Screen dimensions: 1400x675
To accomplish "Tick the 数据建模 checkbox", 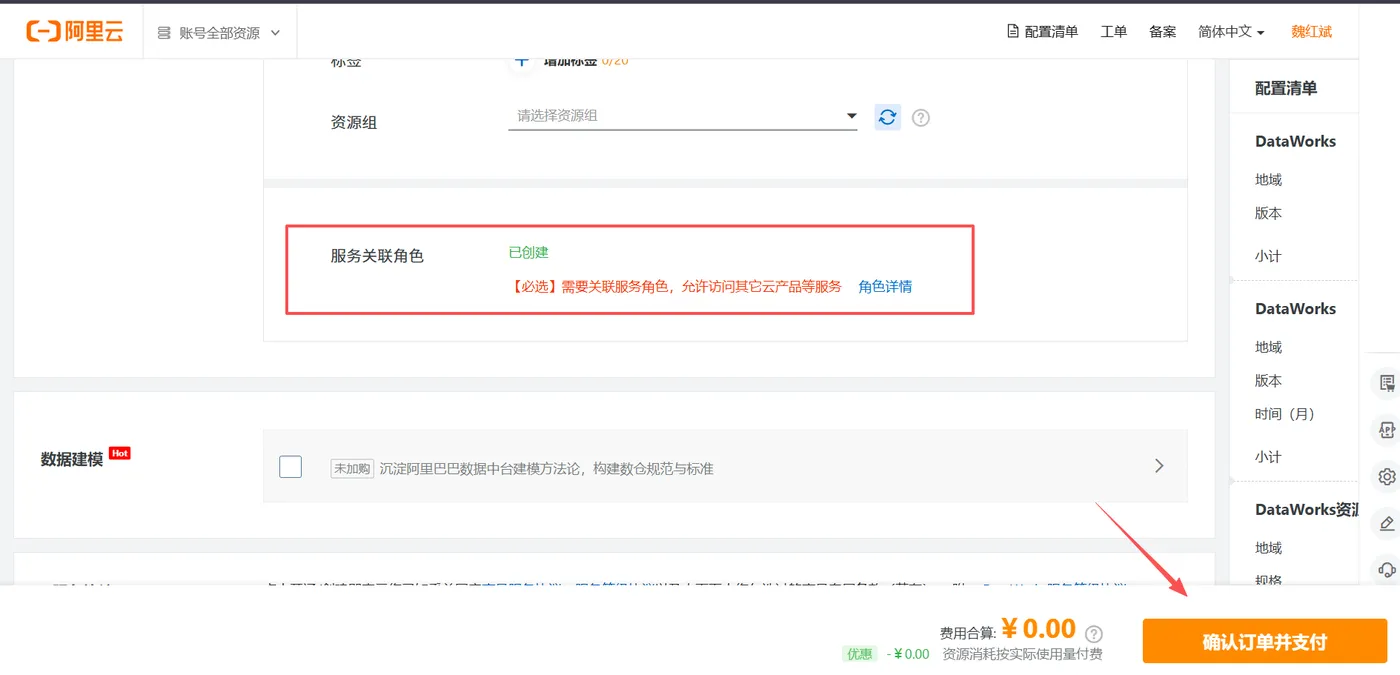I will pyautogui.click(x=291, y=466).
